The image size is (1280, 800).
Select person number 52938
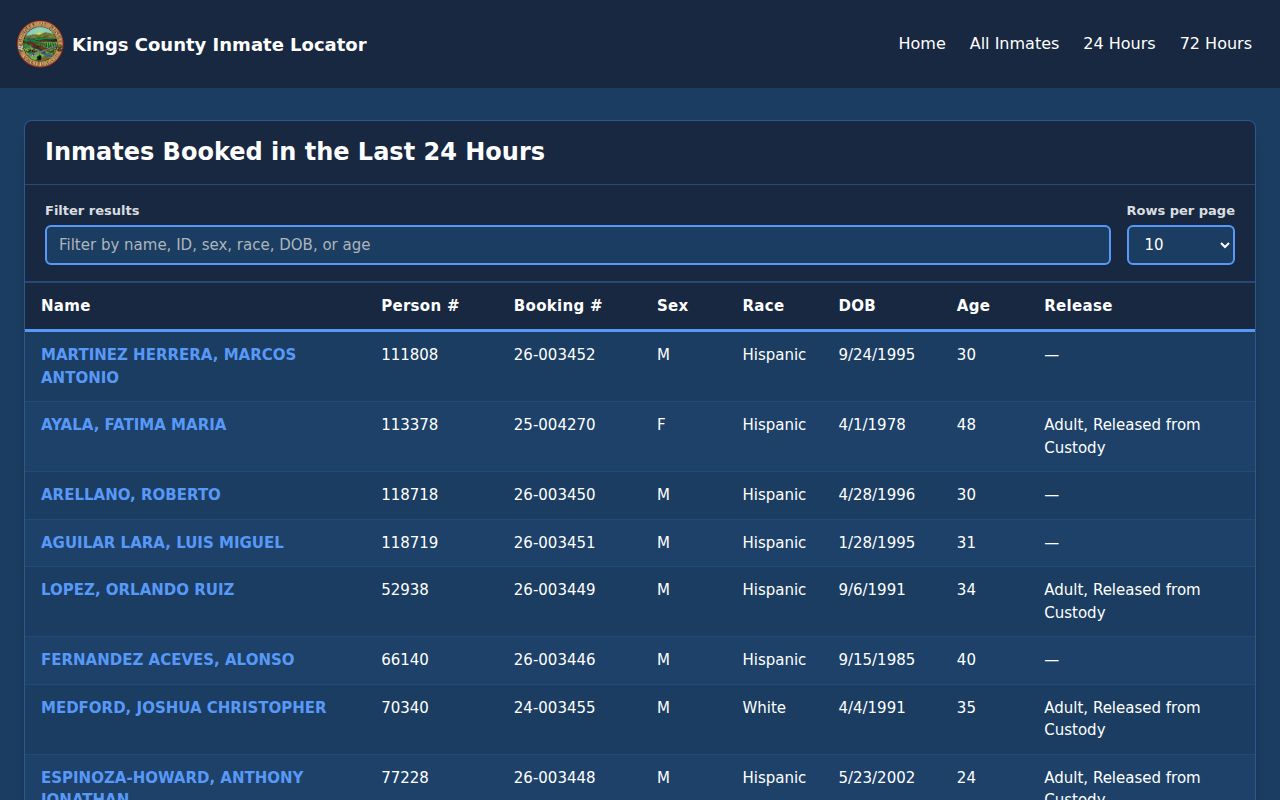[x=405, y=590]
